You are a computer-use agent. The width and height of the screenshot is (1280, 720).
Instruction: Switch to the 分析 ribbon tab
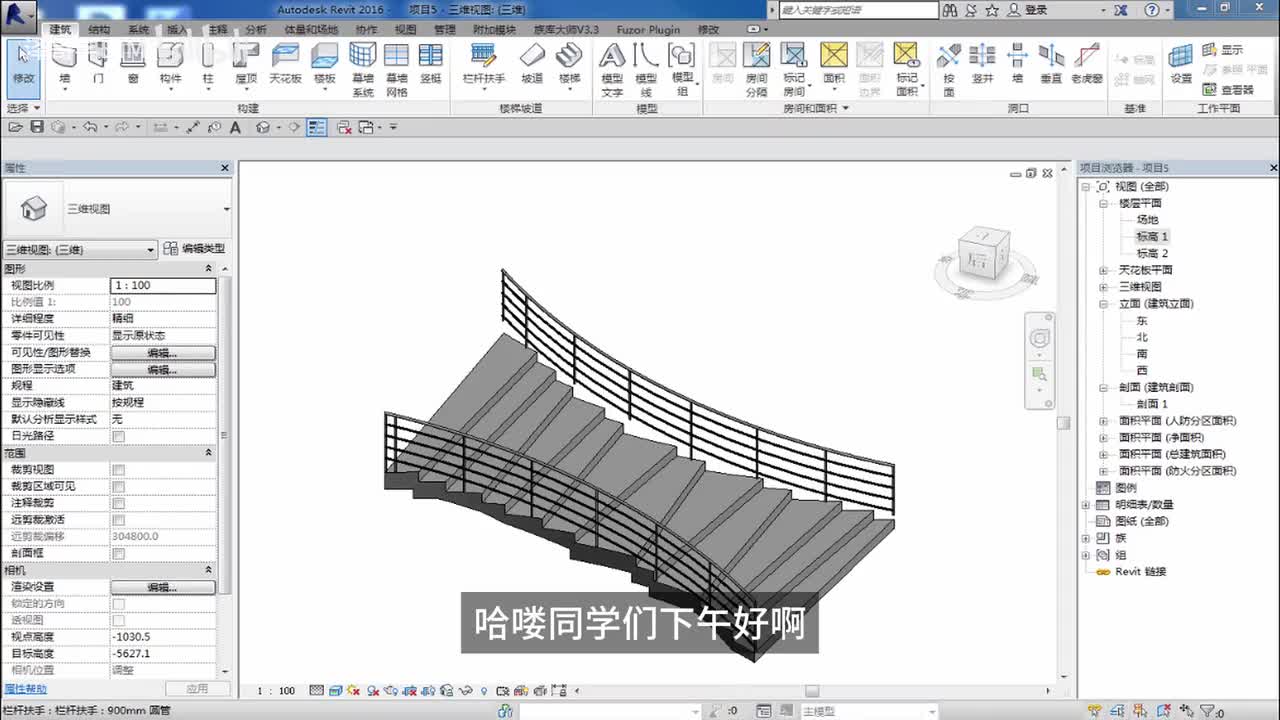256,30
